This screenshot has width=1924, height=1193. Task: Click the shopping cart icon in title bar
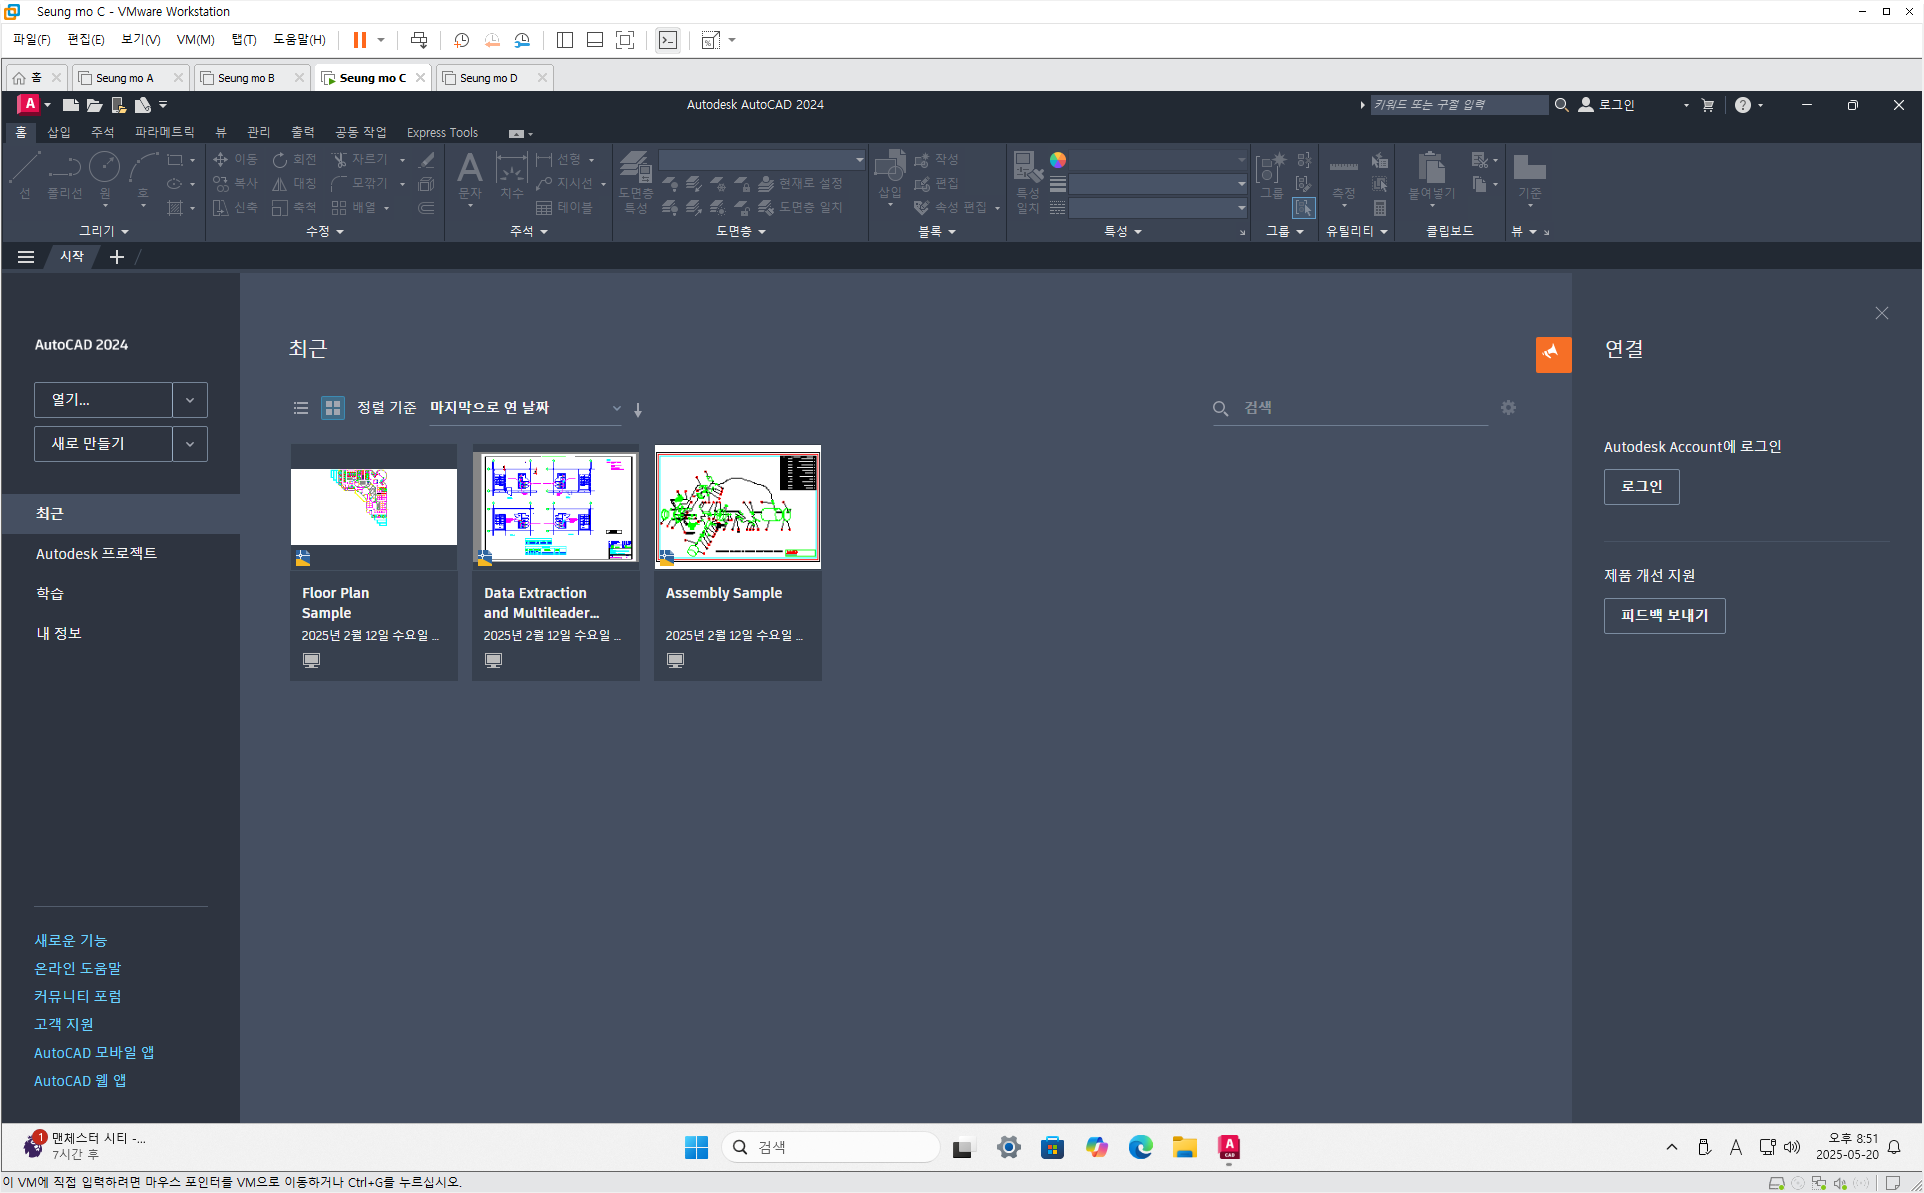[x=1707, y=105]
